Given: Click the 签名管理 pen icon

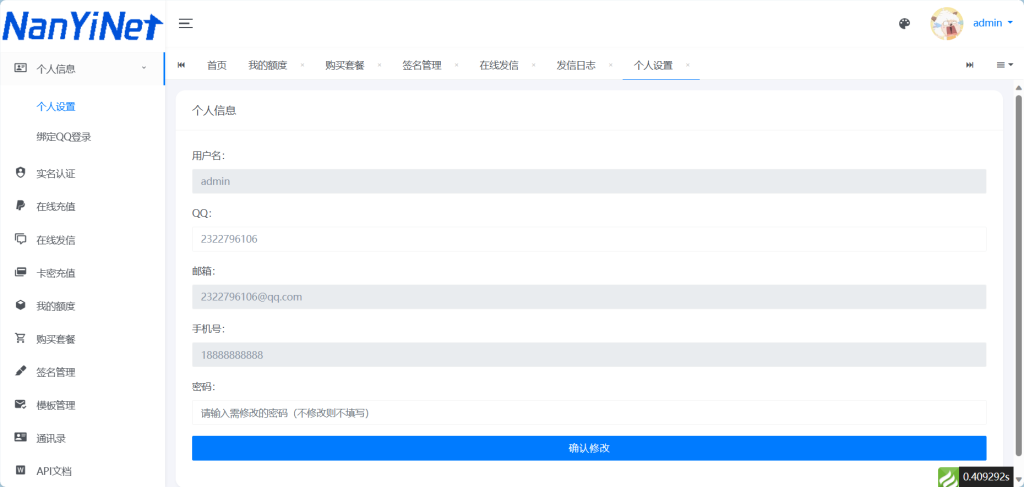Looking at the screenshot, I should pyautogui.click(x=20, y=371).
